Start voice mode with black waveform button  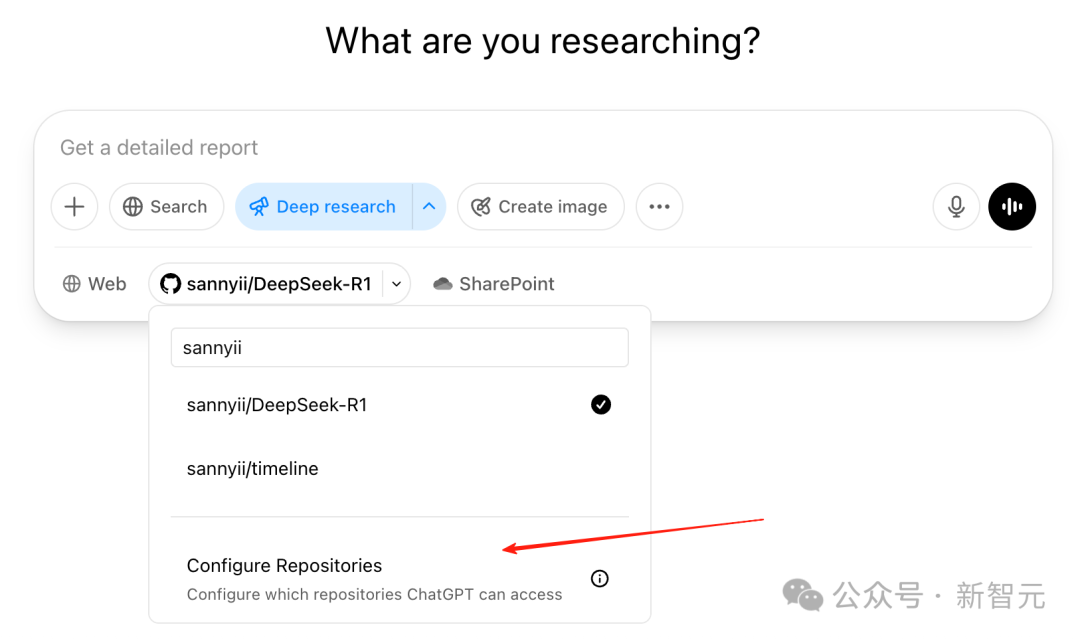[x=1012, y=207]
